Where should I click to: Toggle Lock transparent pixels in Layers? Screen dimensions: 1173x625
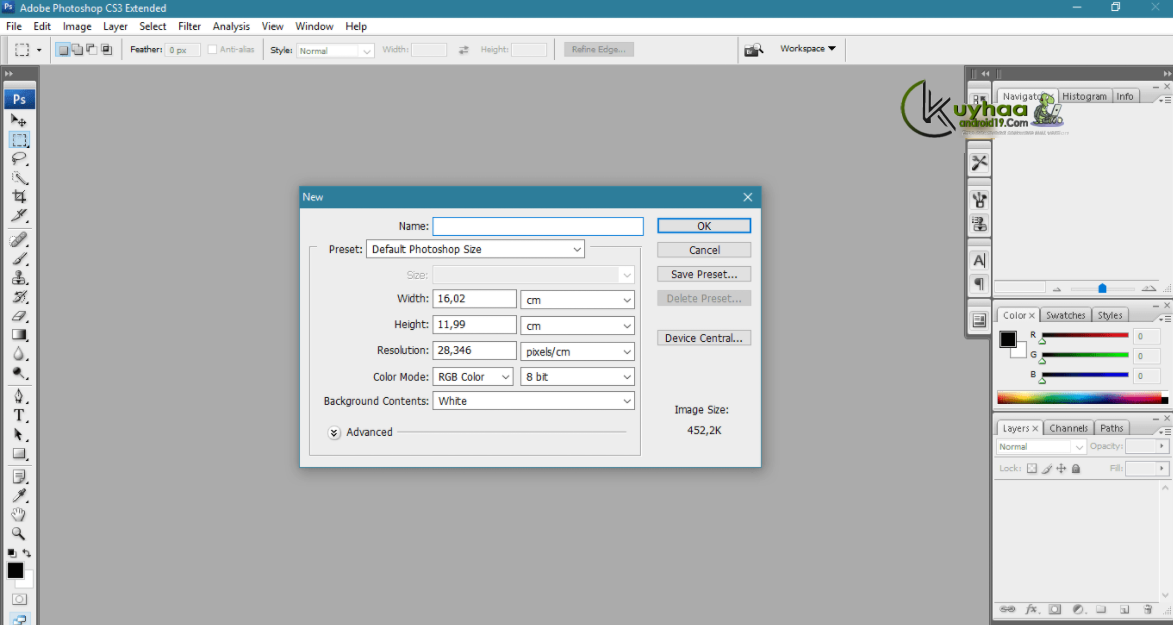(1032, 469)
